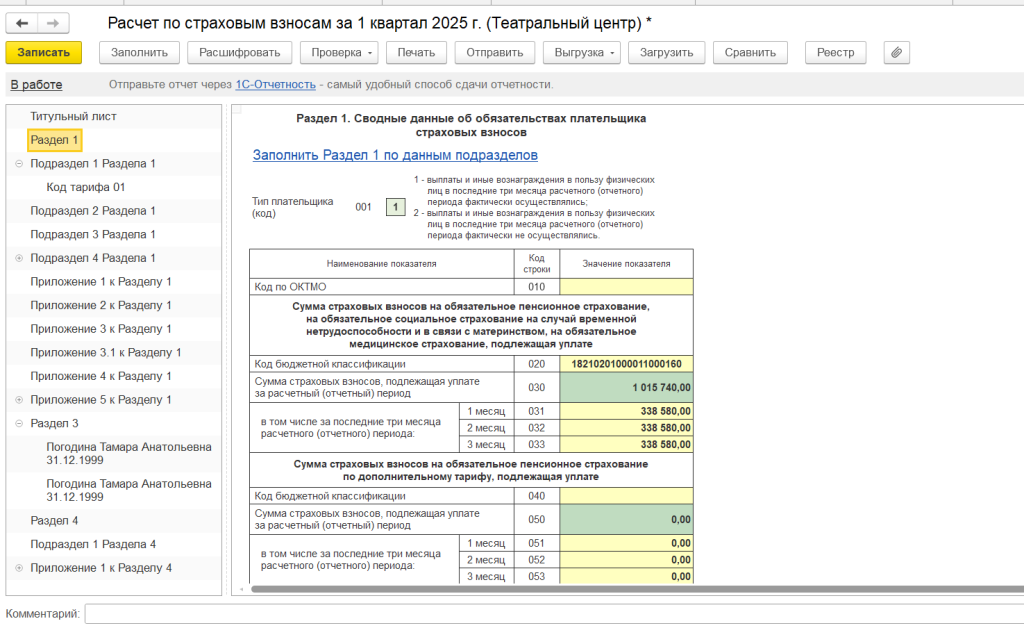Collapse the Раздел 3 tree node
Viewport: 1024px width, 628px height.
tap(19, 424)
